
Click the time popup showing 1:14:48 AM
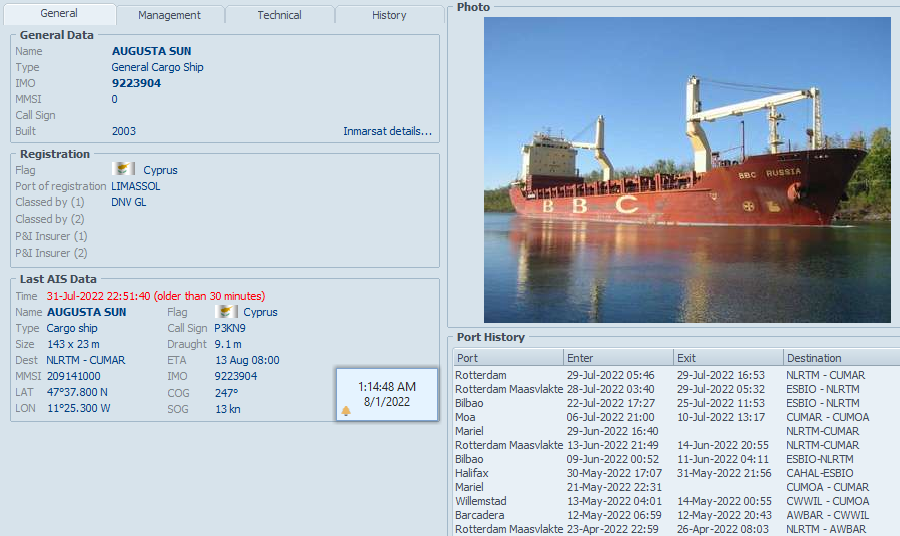click(387, 395)
